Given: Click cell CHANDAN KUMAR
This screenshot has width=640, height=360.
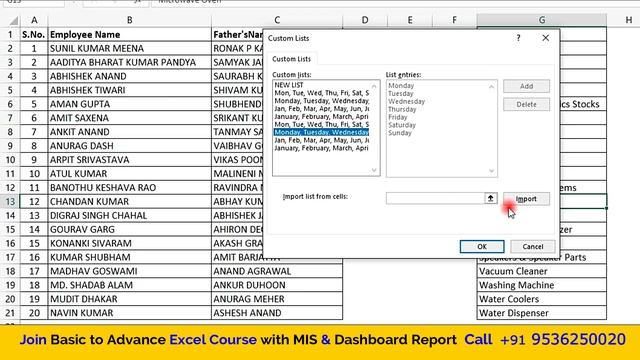Looking at the screenshot, I should point(129,202).
